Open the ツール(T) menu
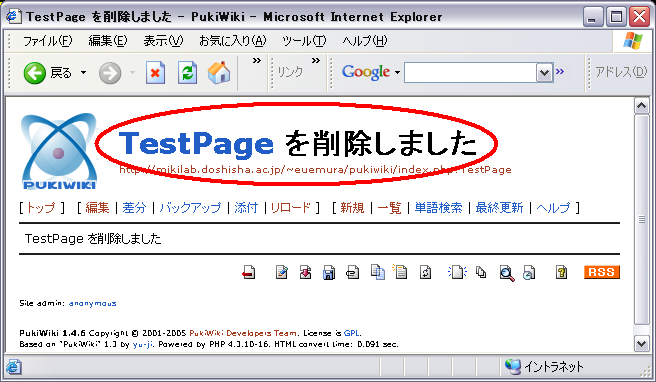 (x=304, y=41)
